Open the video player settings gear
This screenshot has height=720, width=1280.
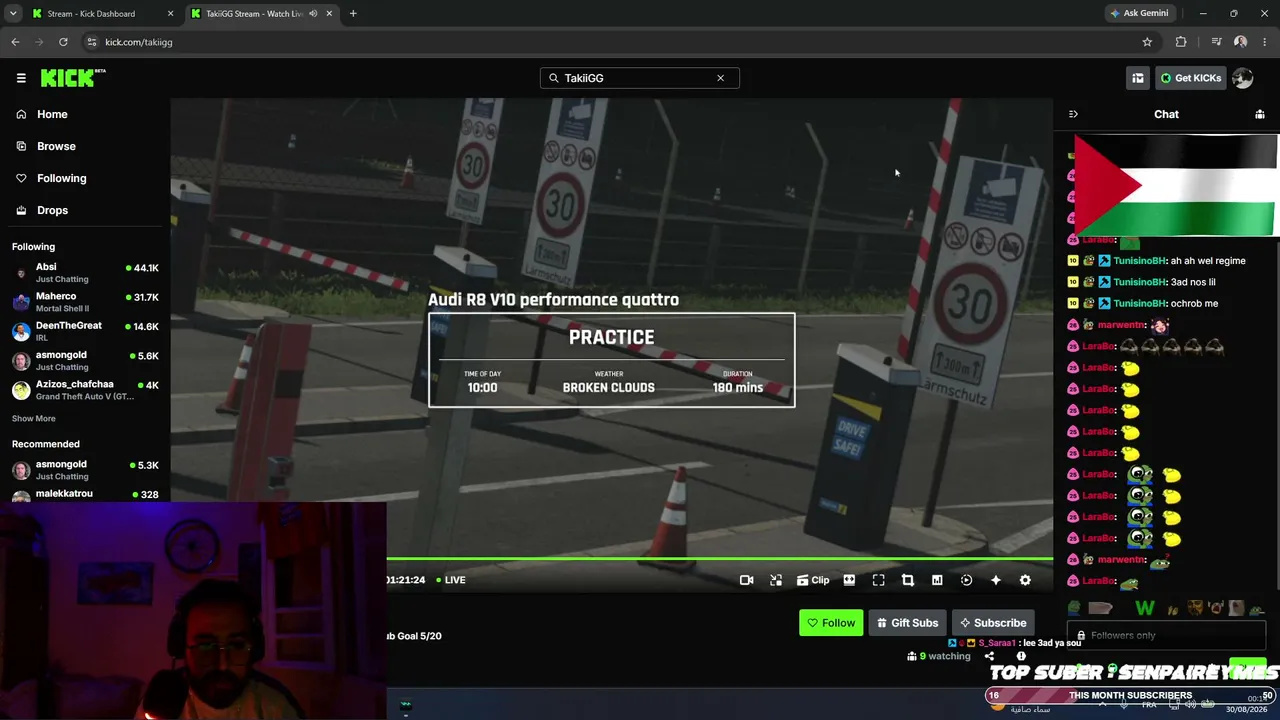(x=1025, y=580)
